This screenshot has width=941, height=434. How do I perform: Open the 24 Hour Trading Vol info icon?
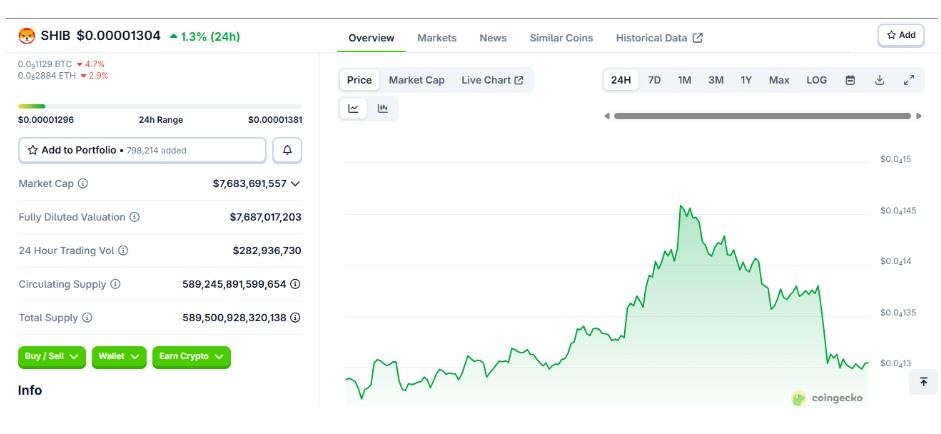pyautogui.click(x=123, y=250)
